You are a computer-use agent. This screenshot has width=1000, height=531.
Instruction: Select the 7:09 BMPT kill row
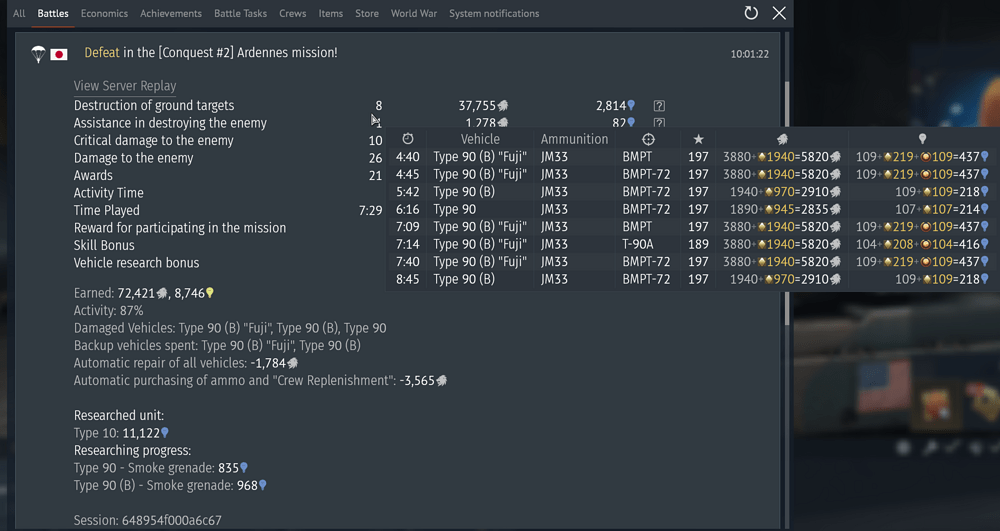[692, 227]
